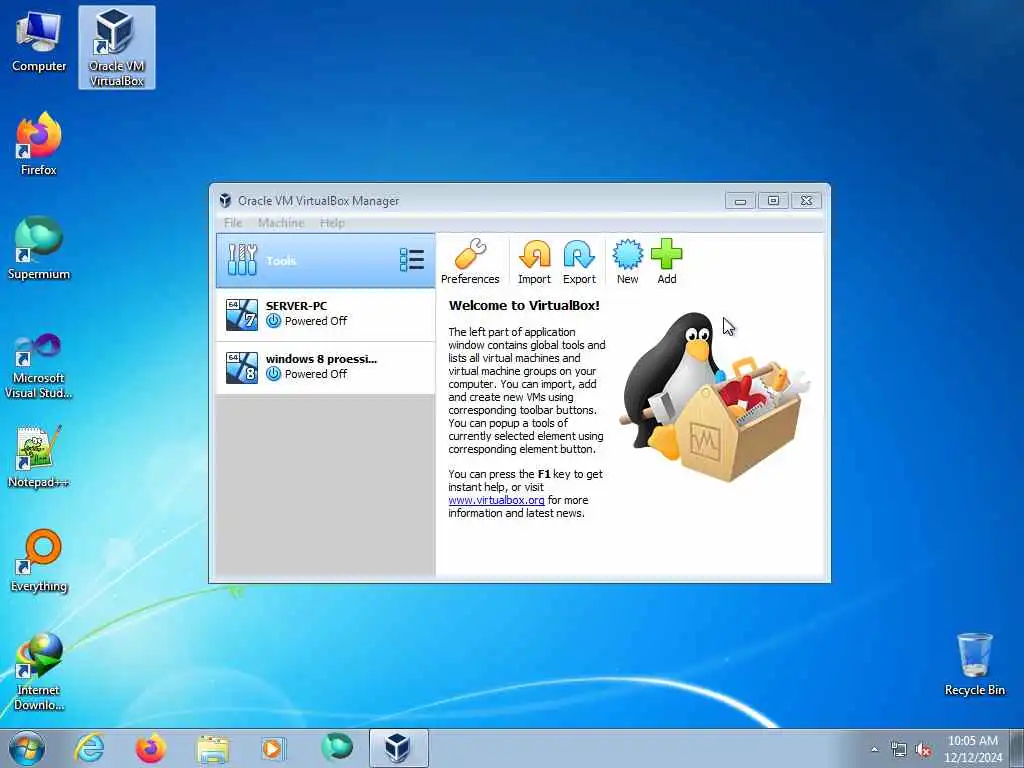Image resolution: width=1024 pixels, height=768 pixels.
Task: Open VirtualBox Preferences
Action: [470, 261]
